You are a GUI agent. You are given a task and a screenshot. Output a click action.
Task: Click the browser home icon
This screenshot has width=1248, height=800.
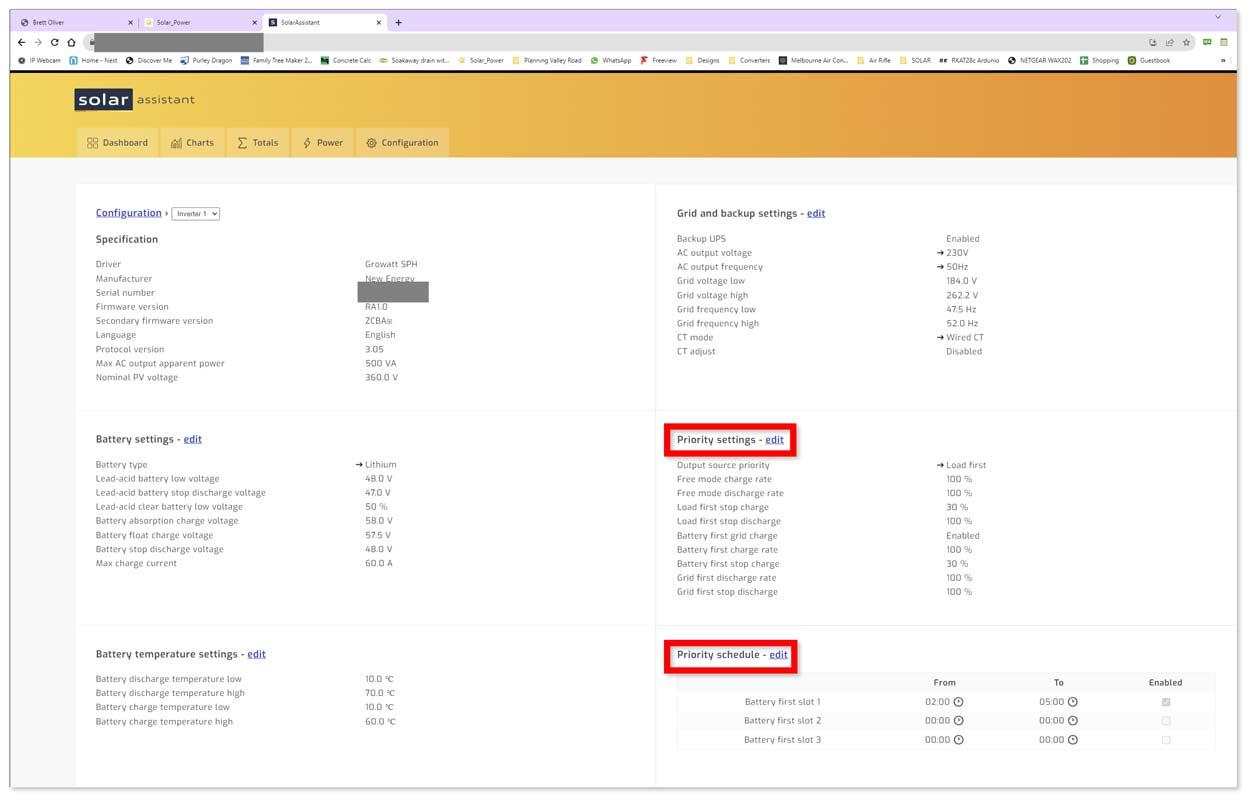point(71,43)
